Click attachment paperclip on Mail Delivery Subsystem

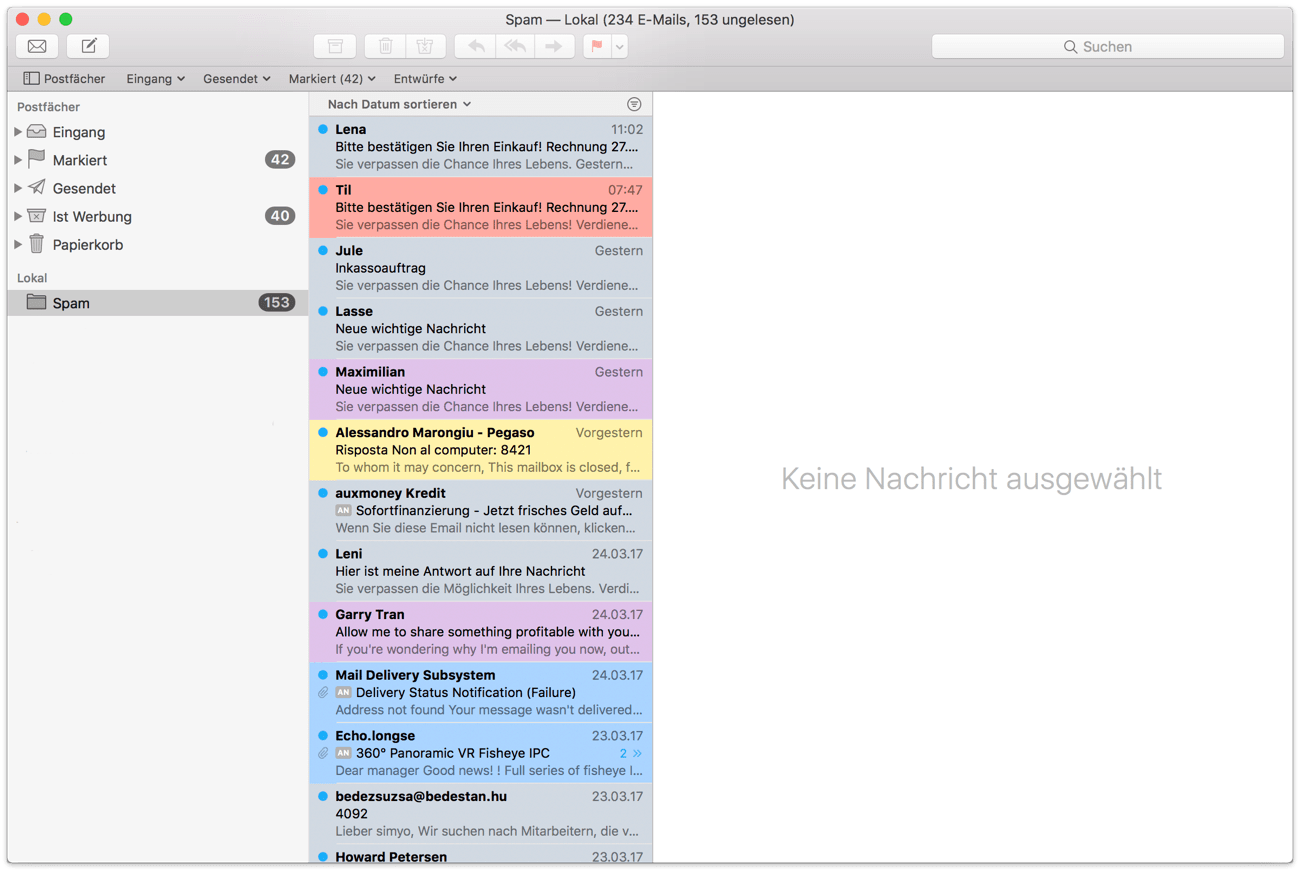[323, 692]
